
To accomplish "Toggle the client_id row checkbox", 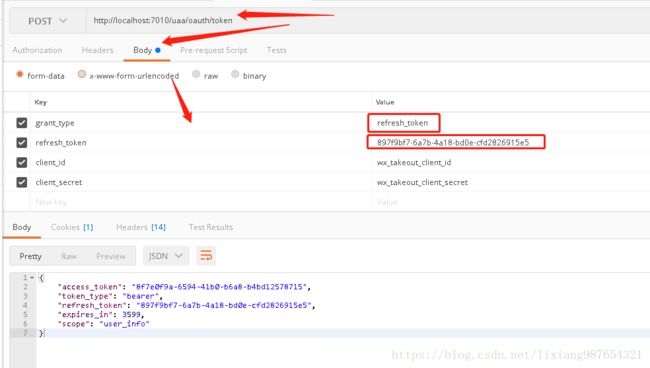I will (22, 162).
